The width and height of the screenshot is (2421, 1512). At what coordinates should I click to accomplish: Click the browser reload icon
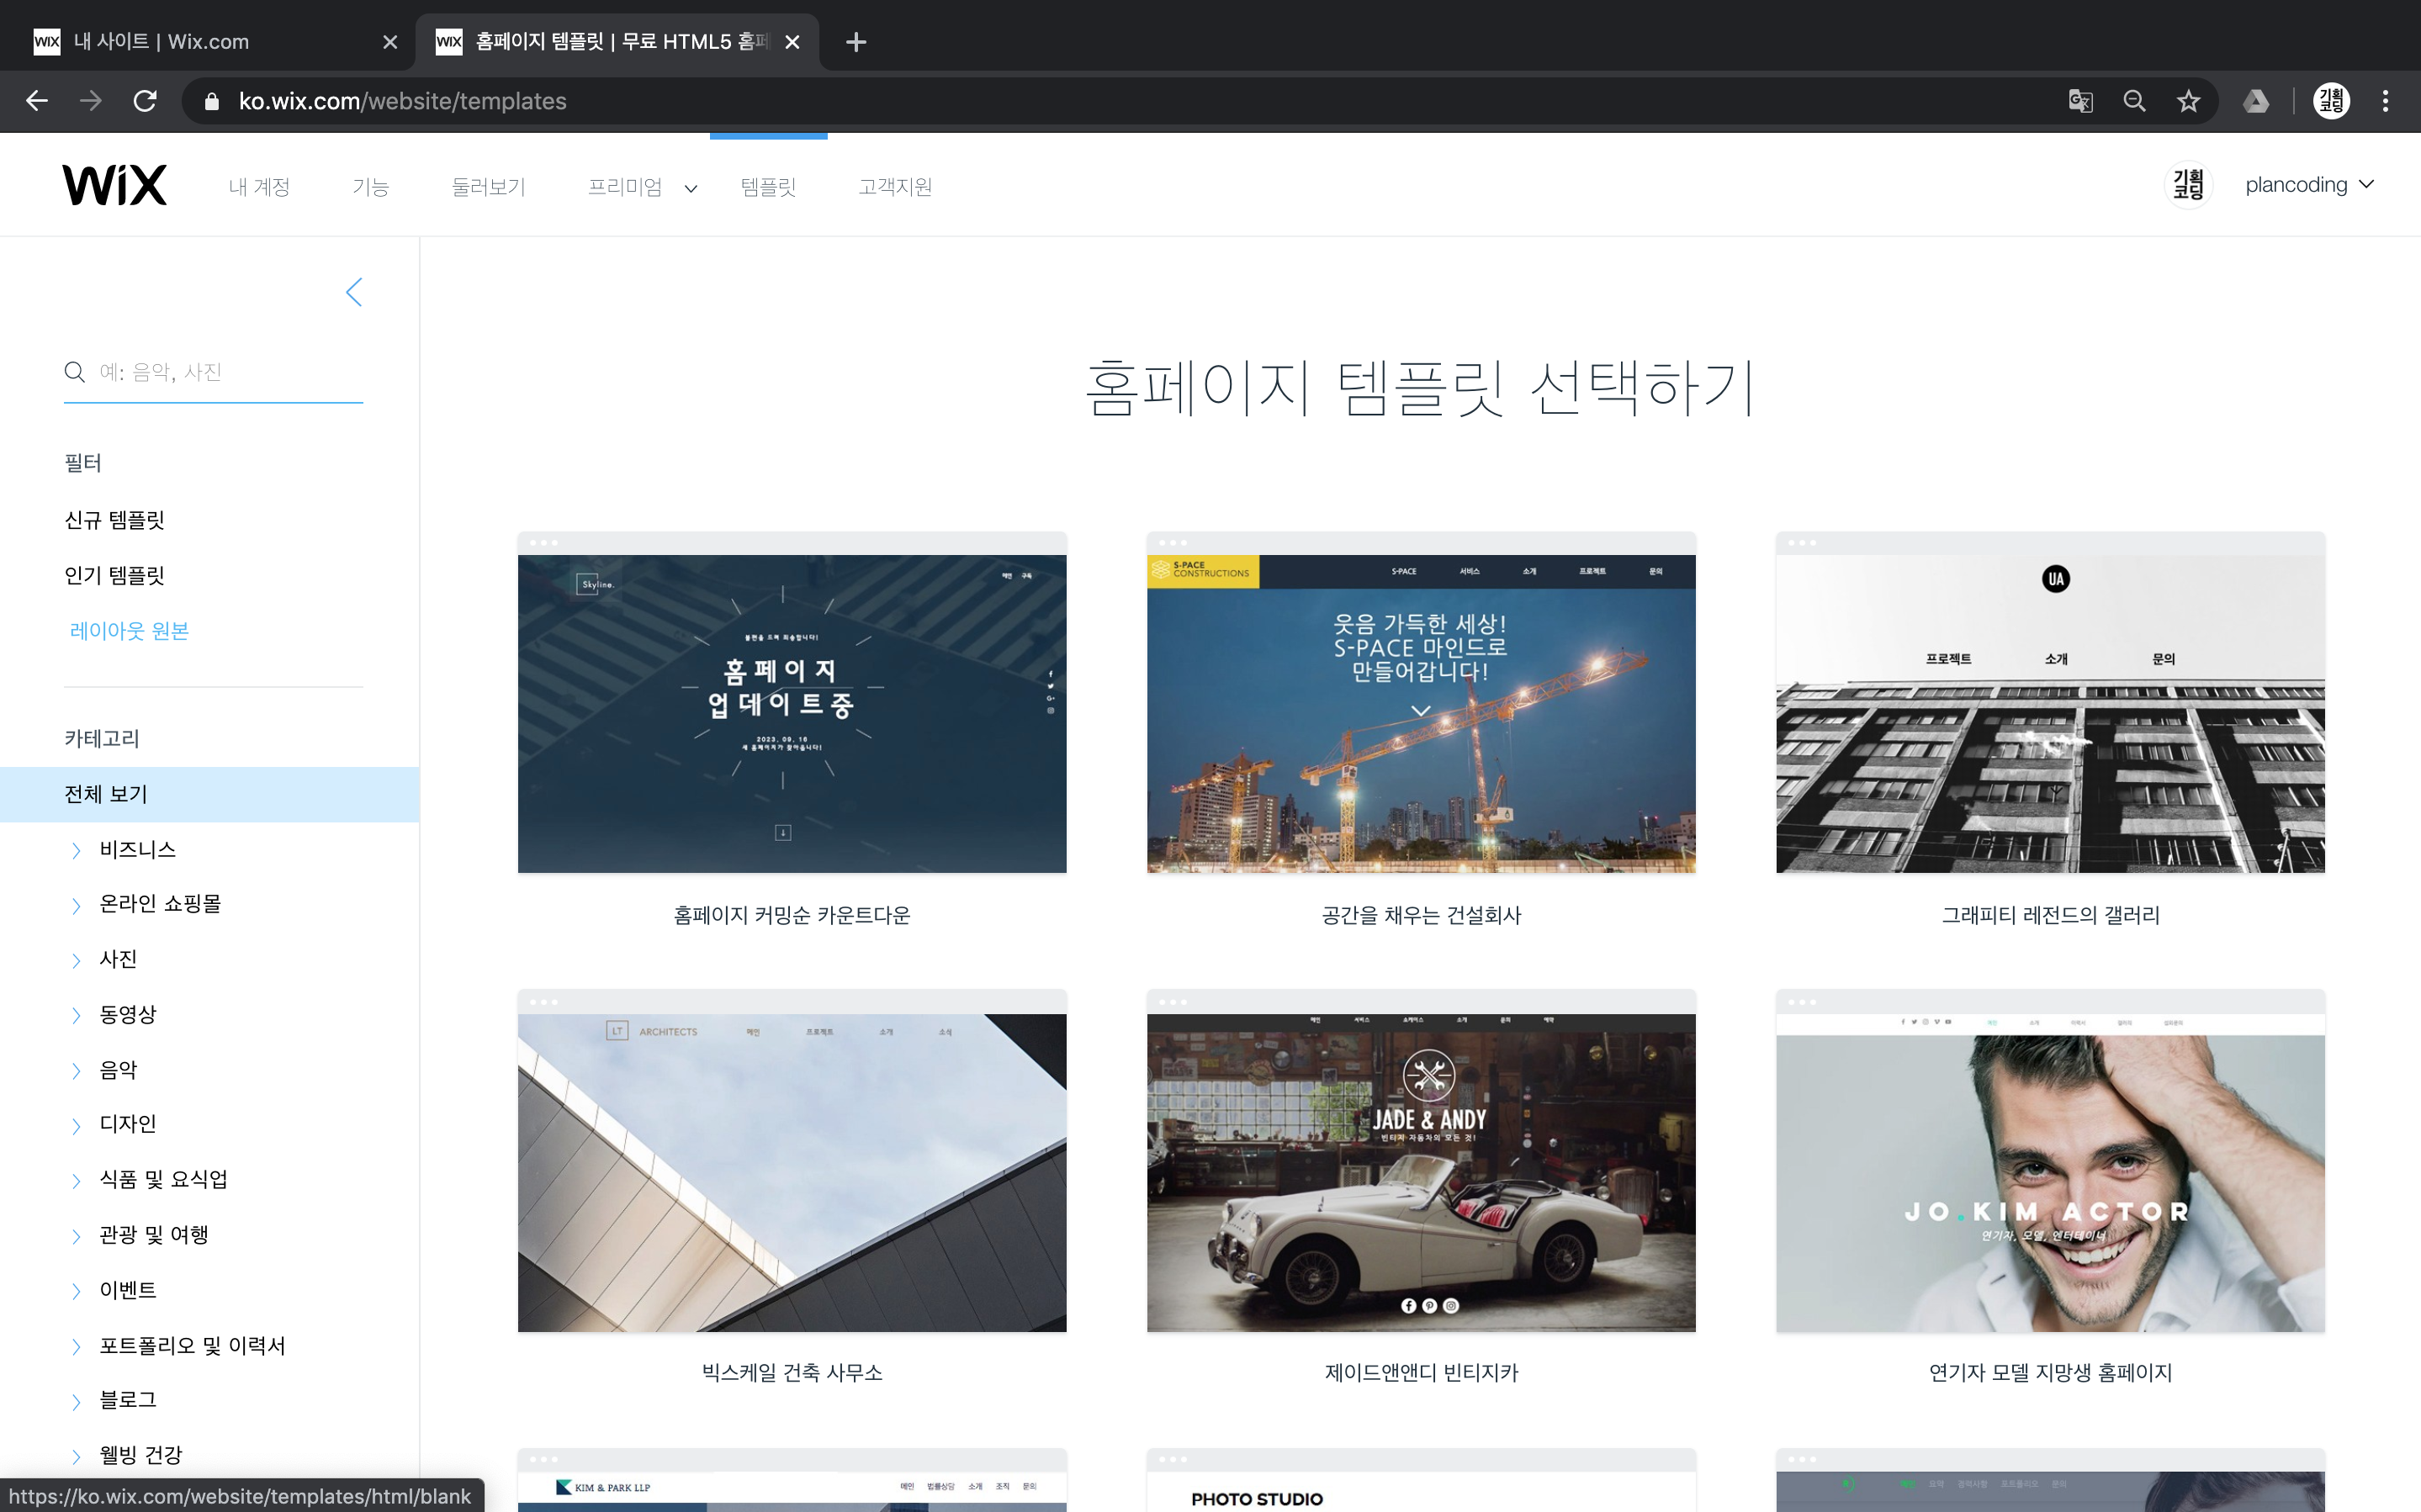pyautogui.click(x=145, y=101)
